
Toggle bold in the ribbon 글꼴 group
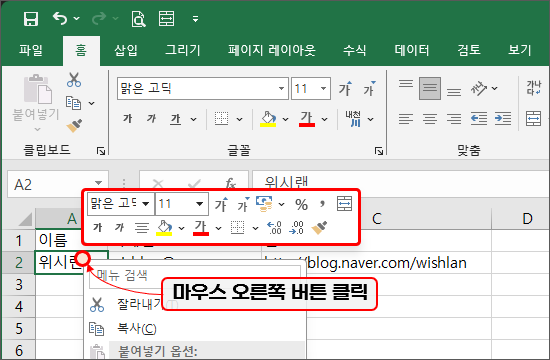(128, 119)
